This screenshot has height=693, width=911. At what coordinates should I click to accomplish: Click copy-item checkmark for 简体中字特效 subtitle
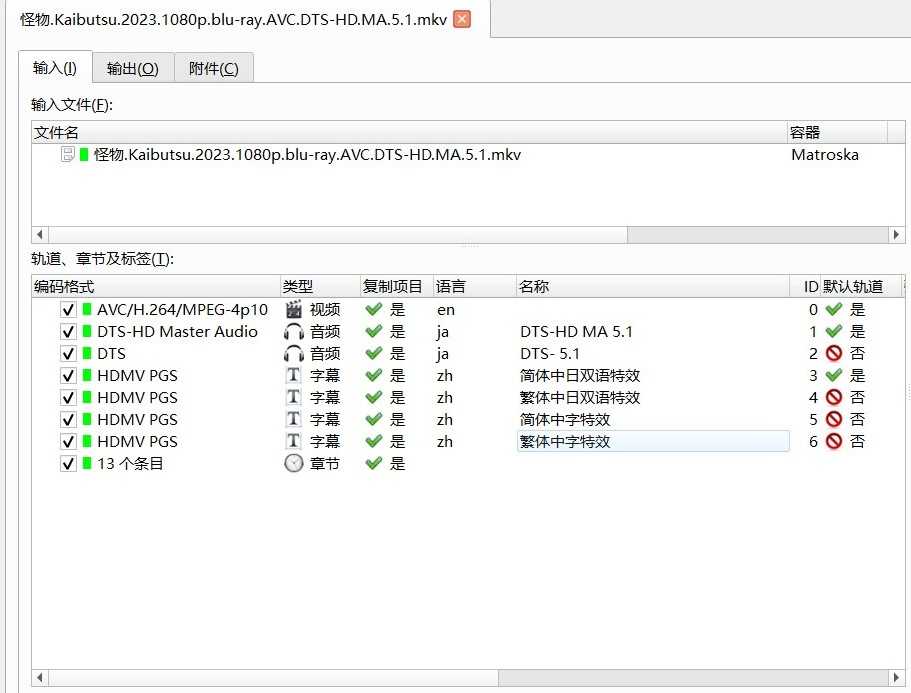pyautogui.click(x=374, y=419)
